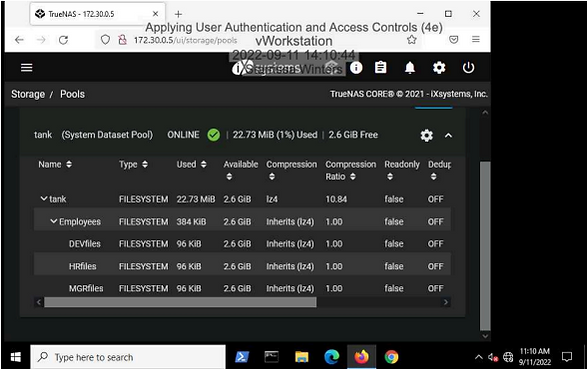Open the taskbar clock and date
The image size is (587, 369).
535,357
